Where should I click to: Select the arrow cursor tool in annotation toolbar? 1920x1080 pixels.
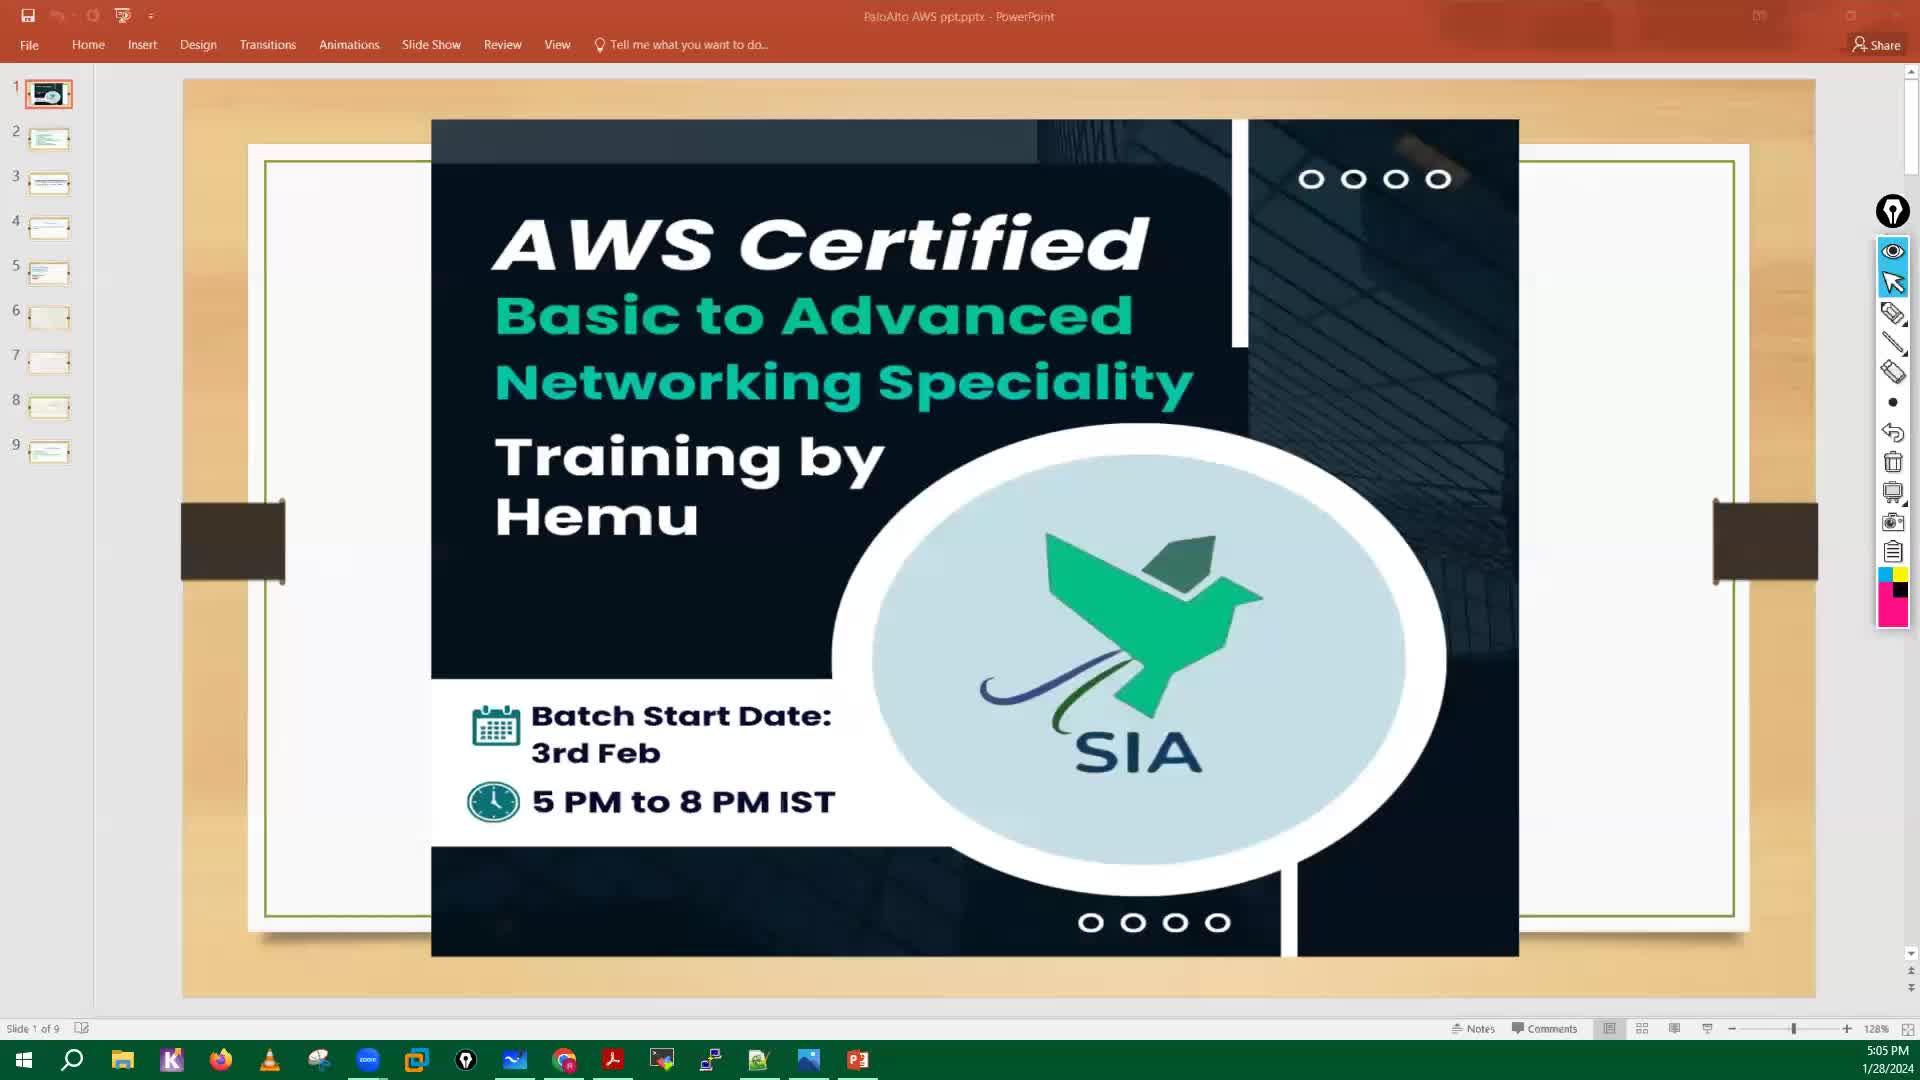pyautogui.click(x=1892, y=282)
